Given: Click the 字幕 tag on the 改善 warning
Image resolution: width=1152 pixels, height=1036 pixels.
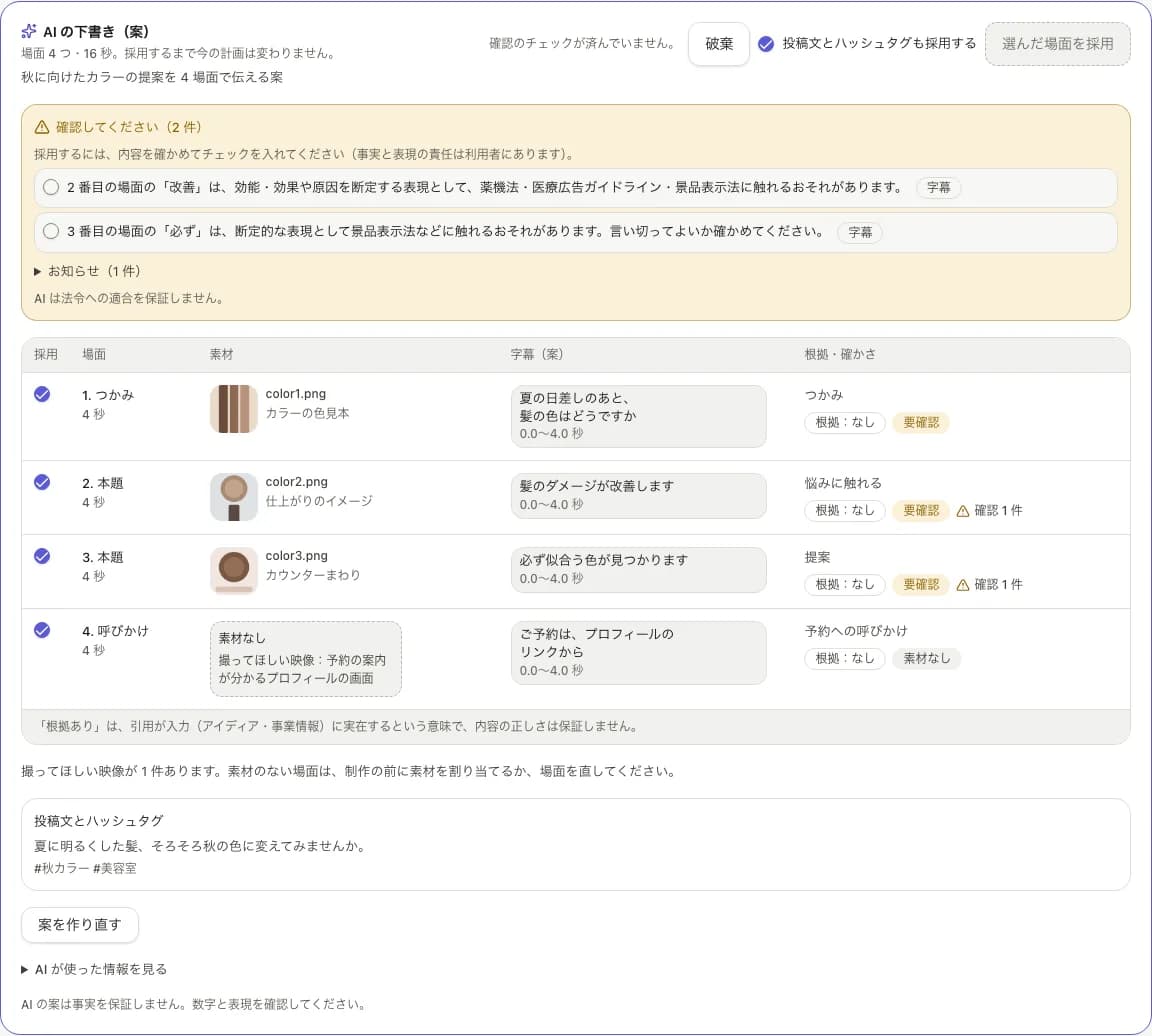Looking at the screenshot, I should [938, 187].
